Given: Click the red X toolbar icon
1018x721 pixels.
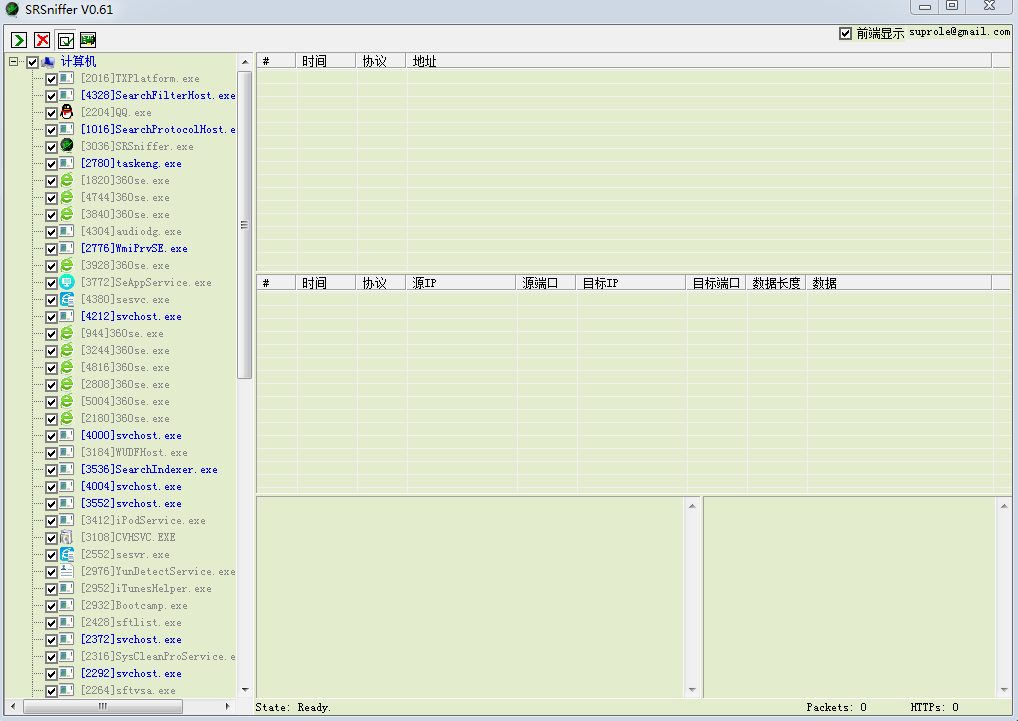Looking at the screenshot, I should tap(42, 40).
